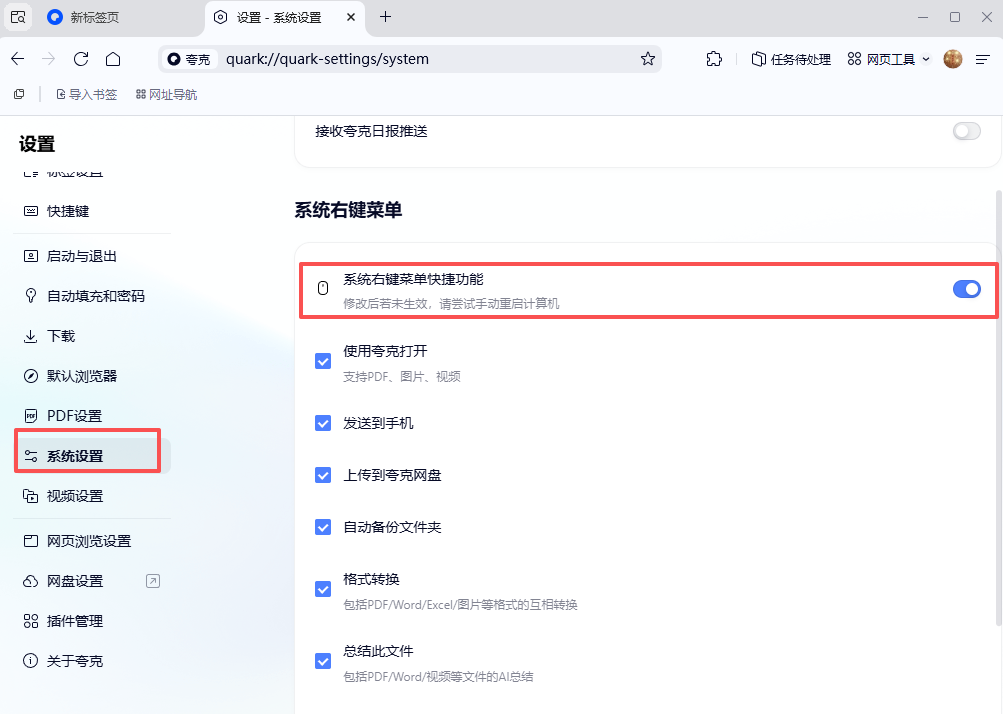Open user profile avatar

[x=952, y=59]
